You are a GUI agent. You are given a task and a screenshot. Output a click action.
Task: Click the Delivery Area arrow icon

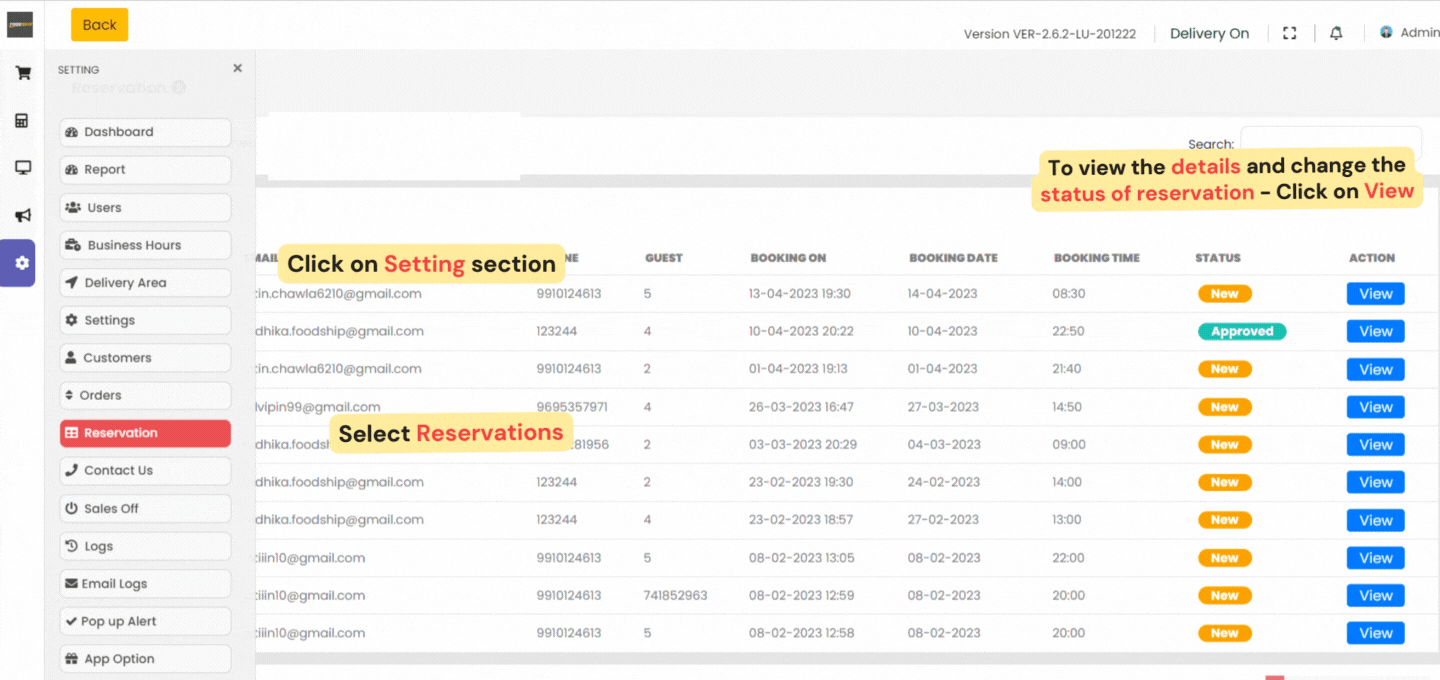pyautogui.click(x=72, y=283)
